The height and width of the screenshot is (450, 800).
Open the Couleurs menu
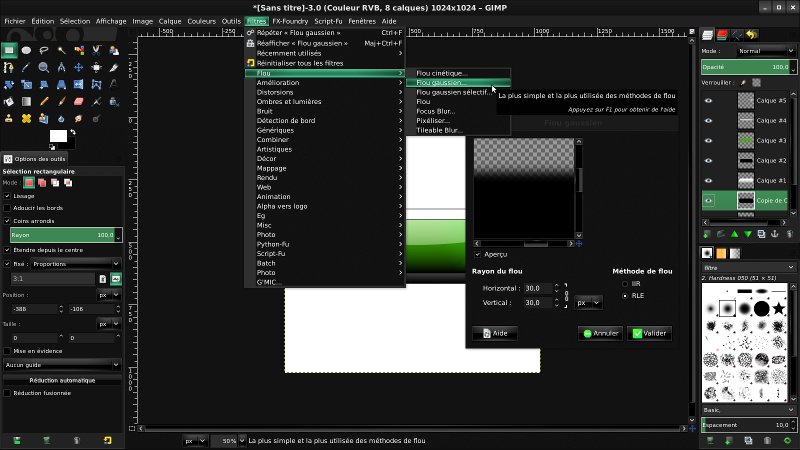(202, 21)
